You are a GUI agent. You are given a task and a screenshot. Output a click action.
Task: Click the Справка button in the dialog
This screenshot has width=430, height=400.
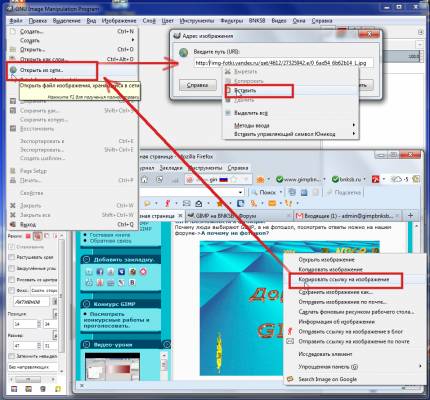tap(198, 85)
